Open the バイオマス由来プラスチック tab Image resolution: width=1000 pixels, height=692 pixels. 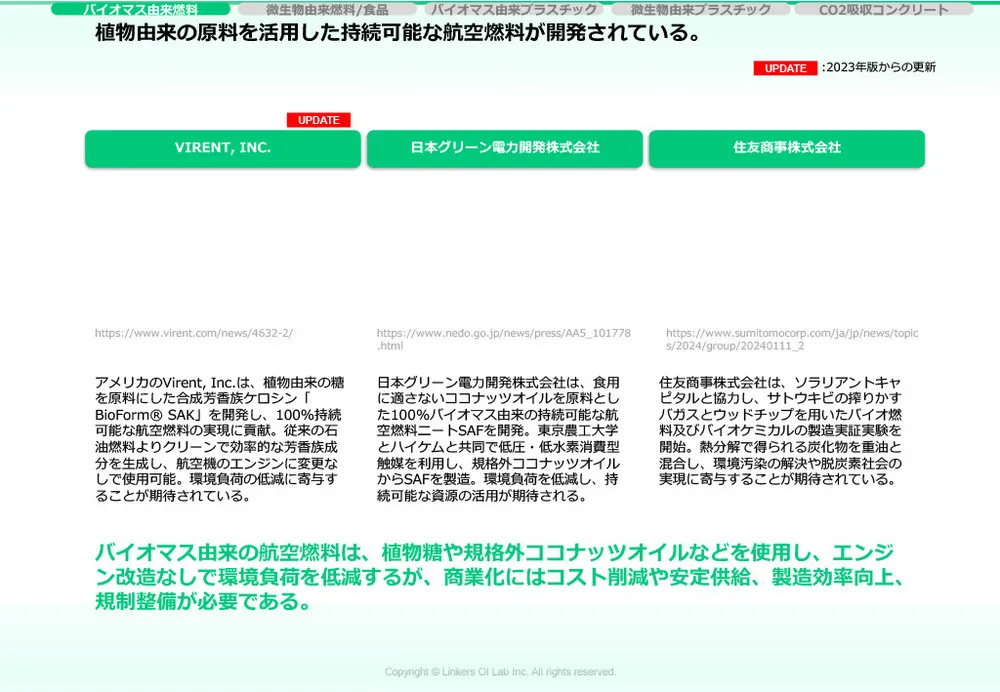(514, 9)
